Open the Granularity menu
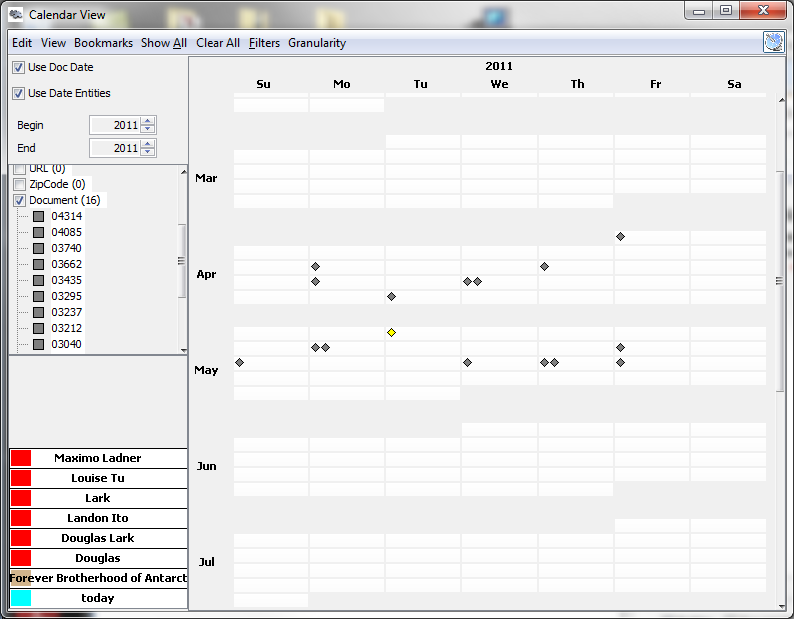The image size is (796, 621). pyautogui.click(x=317, y=43)
